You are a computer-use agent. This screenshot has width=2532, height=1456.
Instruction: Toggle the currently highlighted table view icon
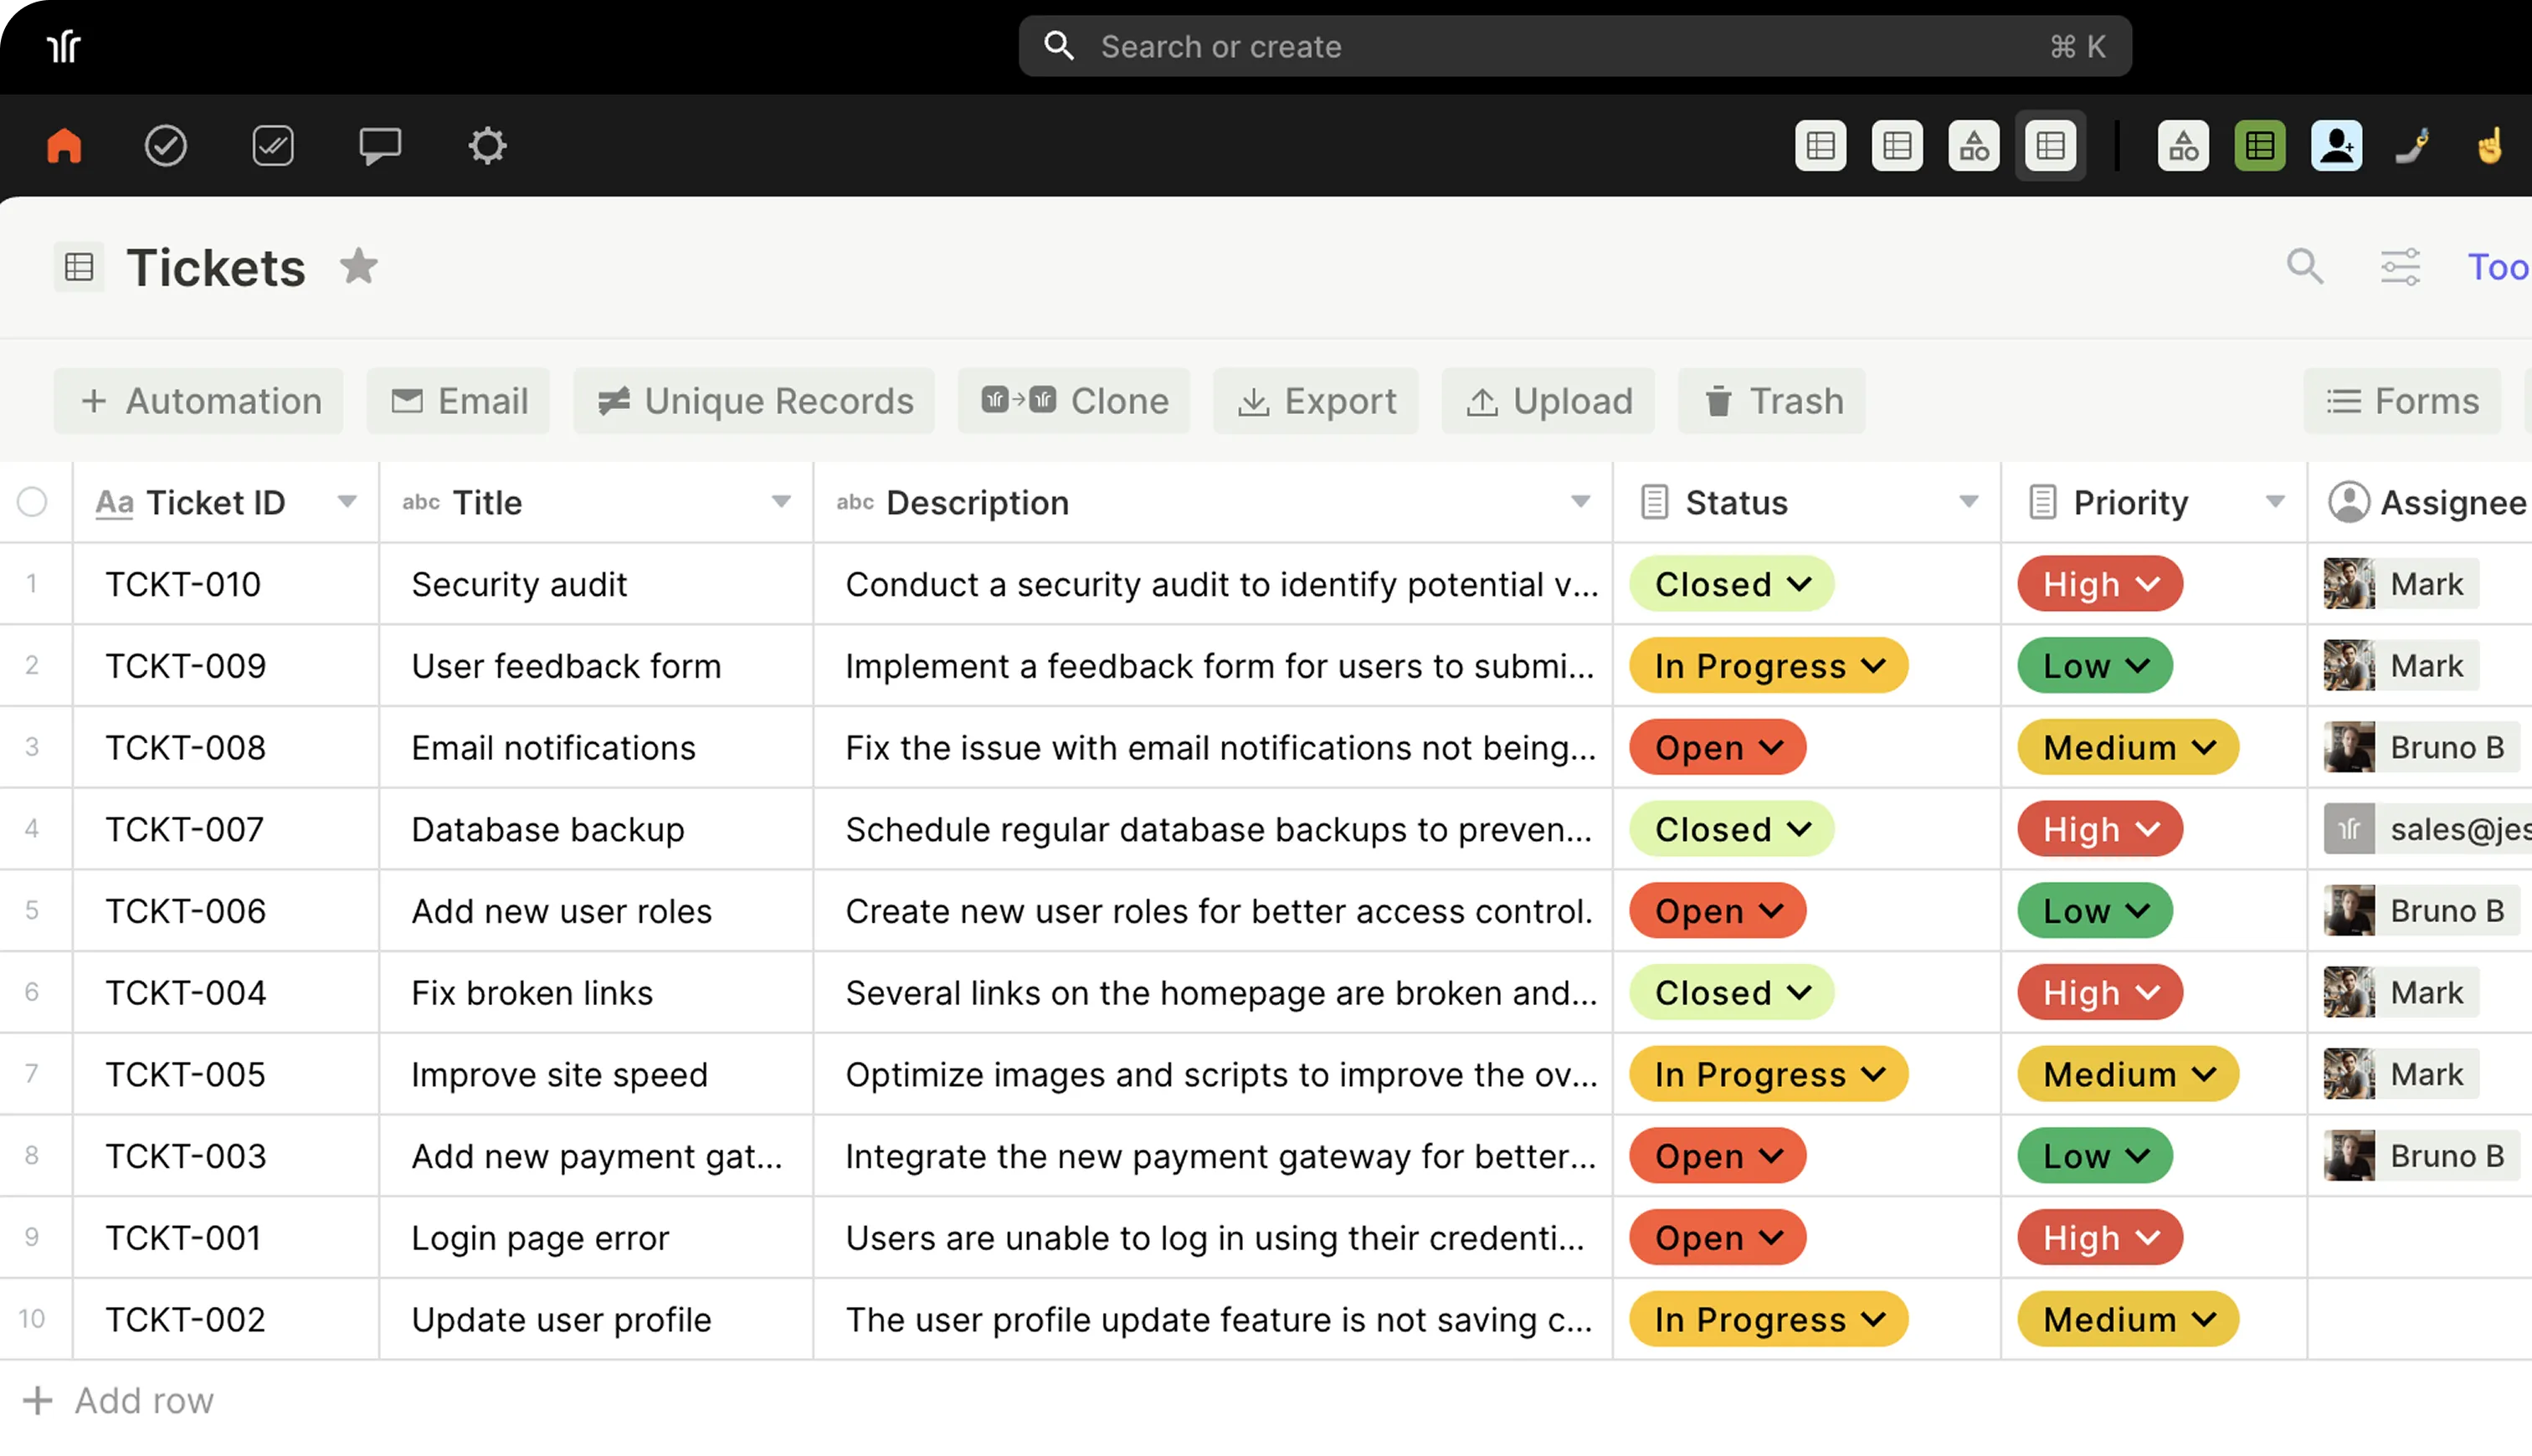pyautogui.click(x=2050, y=146)
